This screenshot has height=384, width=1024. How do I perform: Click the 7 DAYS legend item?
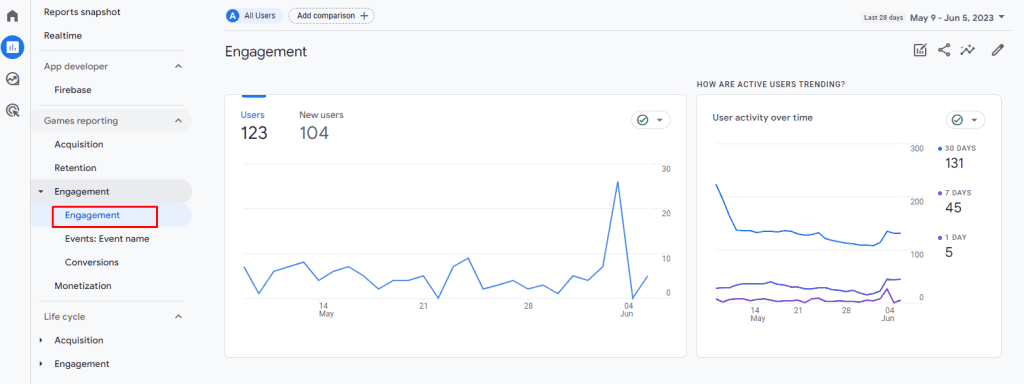(x=954, y=193)
